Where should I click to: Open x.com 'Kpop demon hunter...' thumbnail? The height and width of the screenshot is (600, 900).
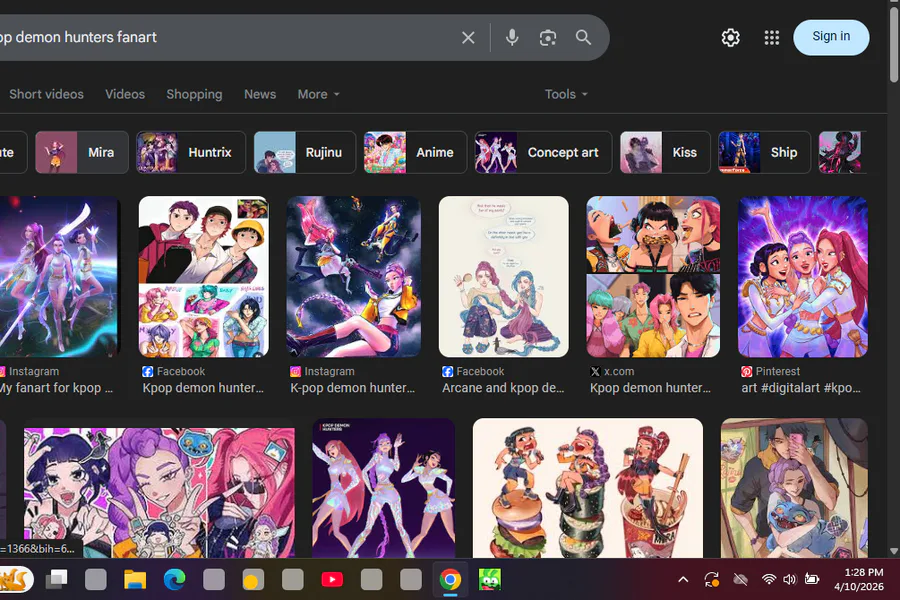tap(653, 277)
